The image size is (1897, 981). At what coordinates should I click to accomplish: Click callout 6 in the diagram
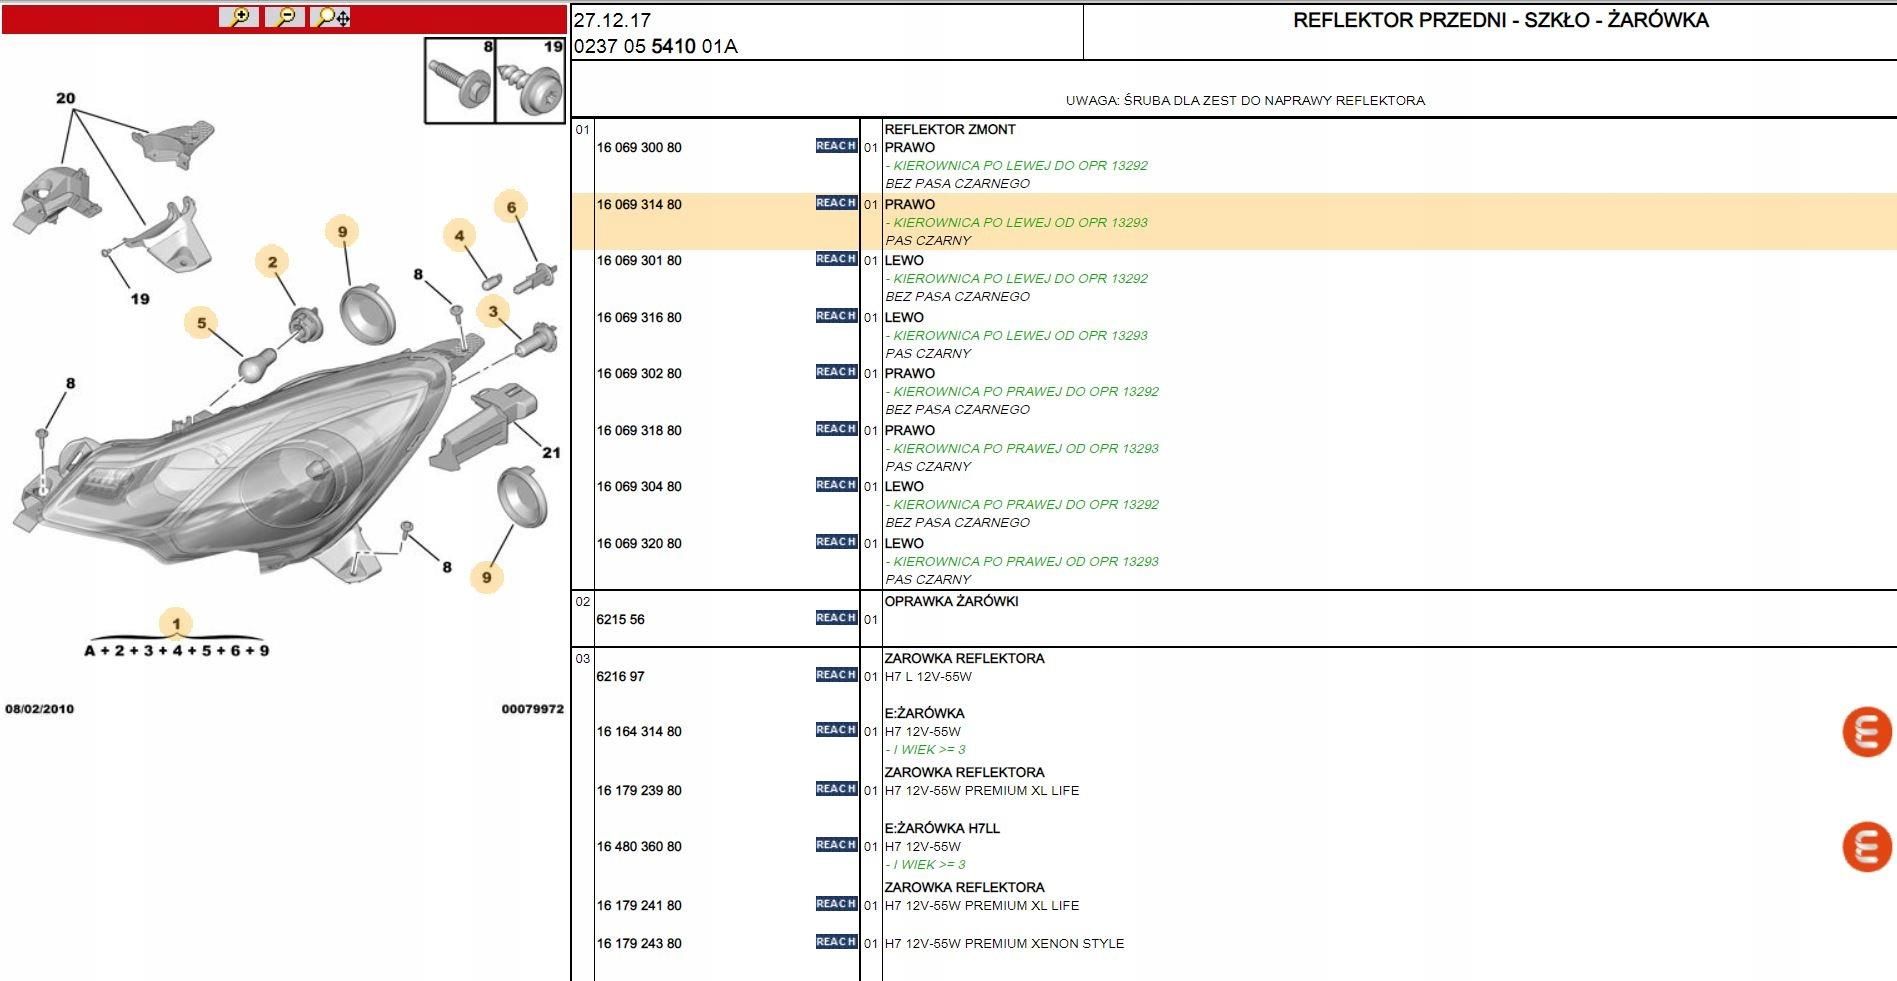511,208
